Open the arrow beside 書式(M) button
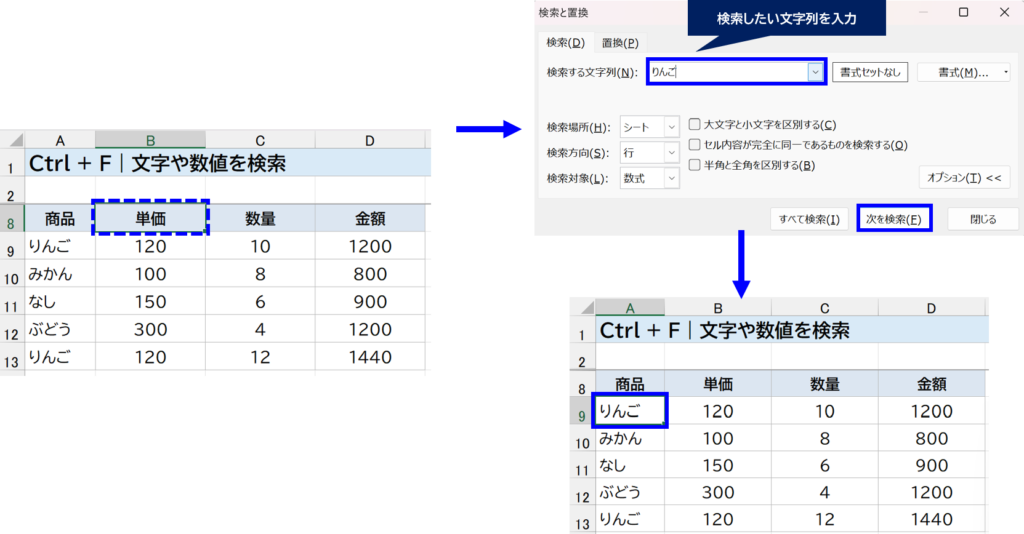This screenshot has width=1024, height=534. click(x=1006, y=72)
